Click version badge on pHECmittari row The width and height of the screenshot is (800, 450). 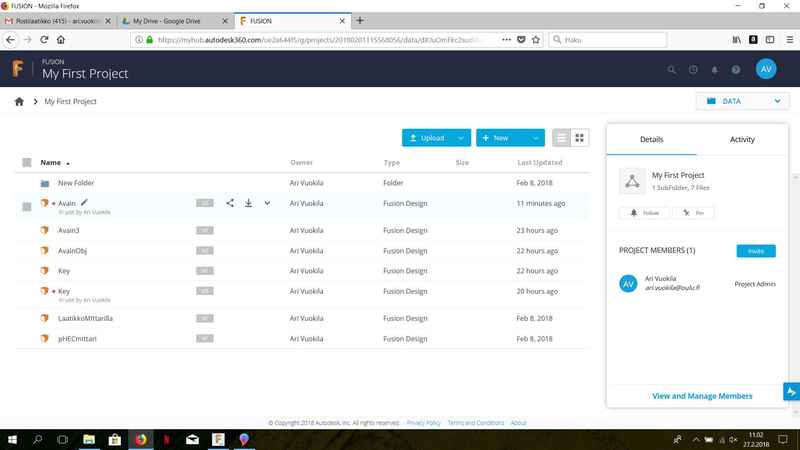(x=205, y=338)
